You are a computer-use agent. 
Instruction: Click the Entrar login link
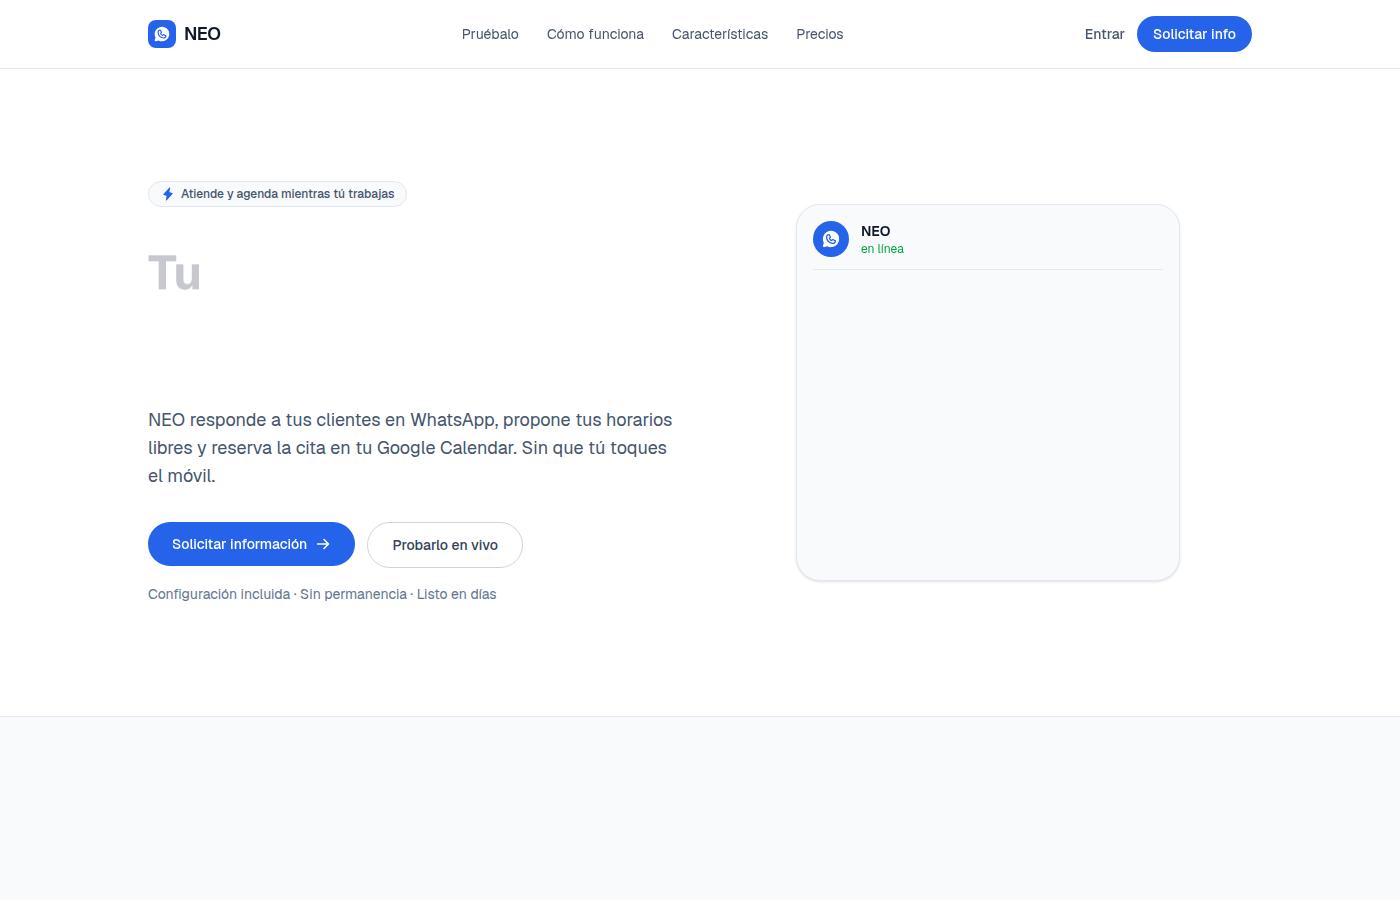click(x=1104, y=34)
